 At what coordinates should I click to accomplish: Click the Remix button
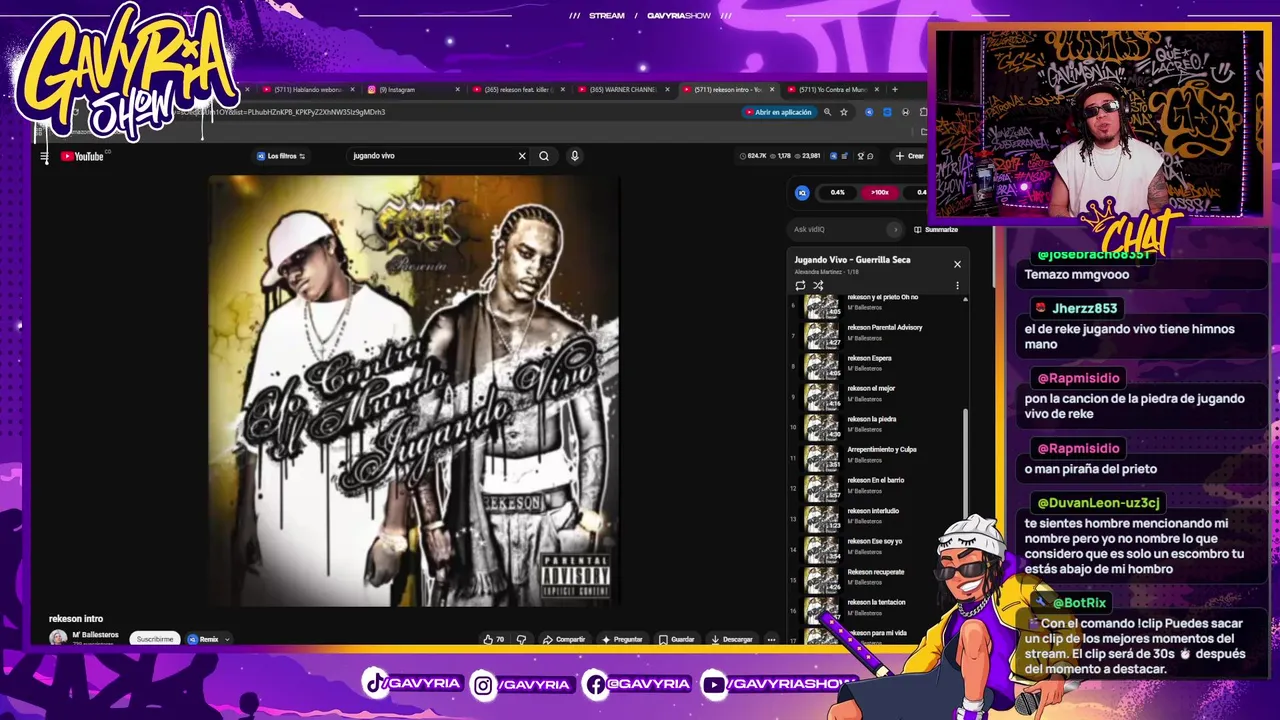203,639
